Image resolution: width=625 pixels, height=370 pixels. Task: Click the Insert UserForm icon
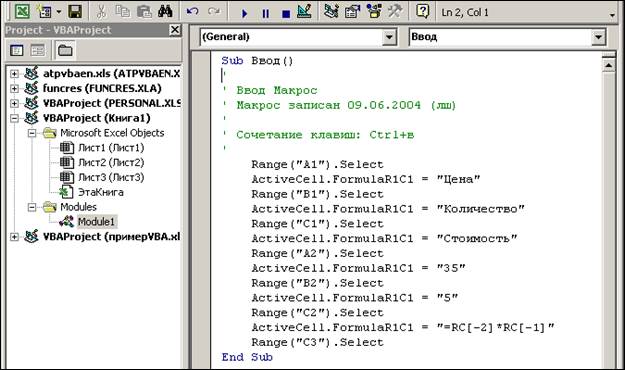[x=44, y=12]
